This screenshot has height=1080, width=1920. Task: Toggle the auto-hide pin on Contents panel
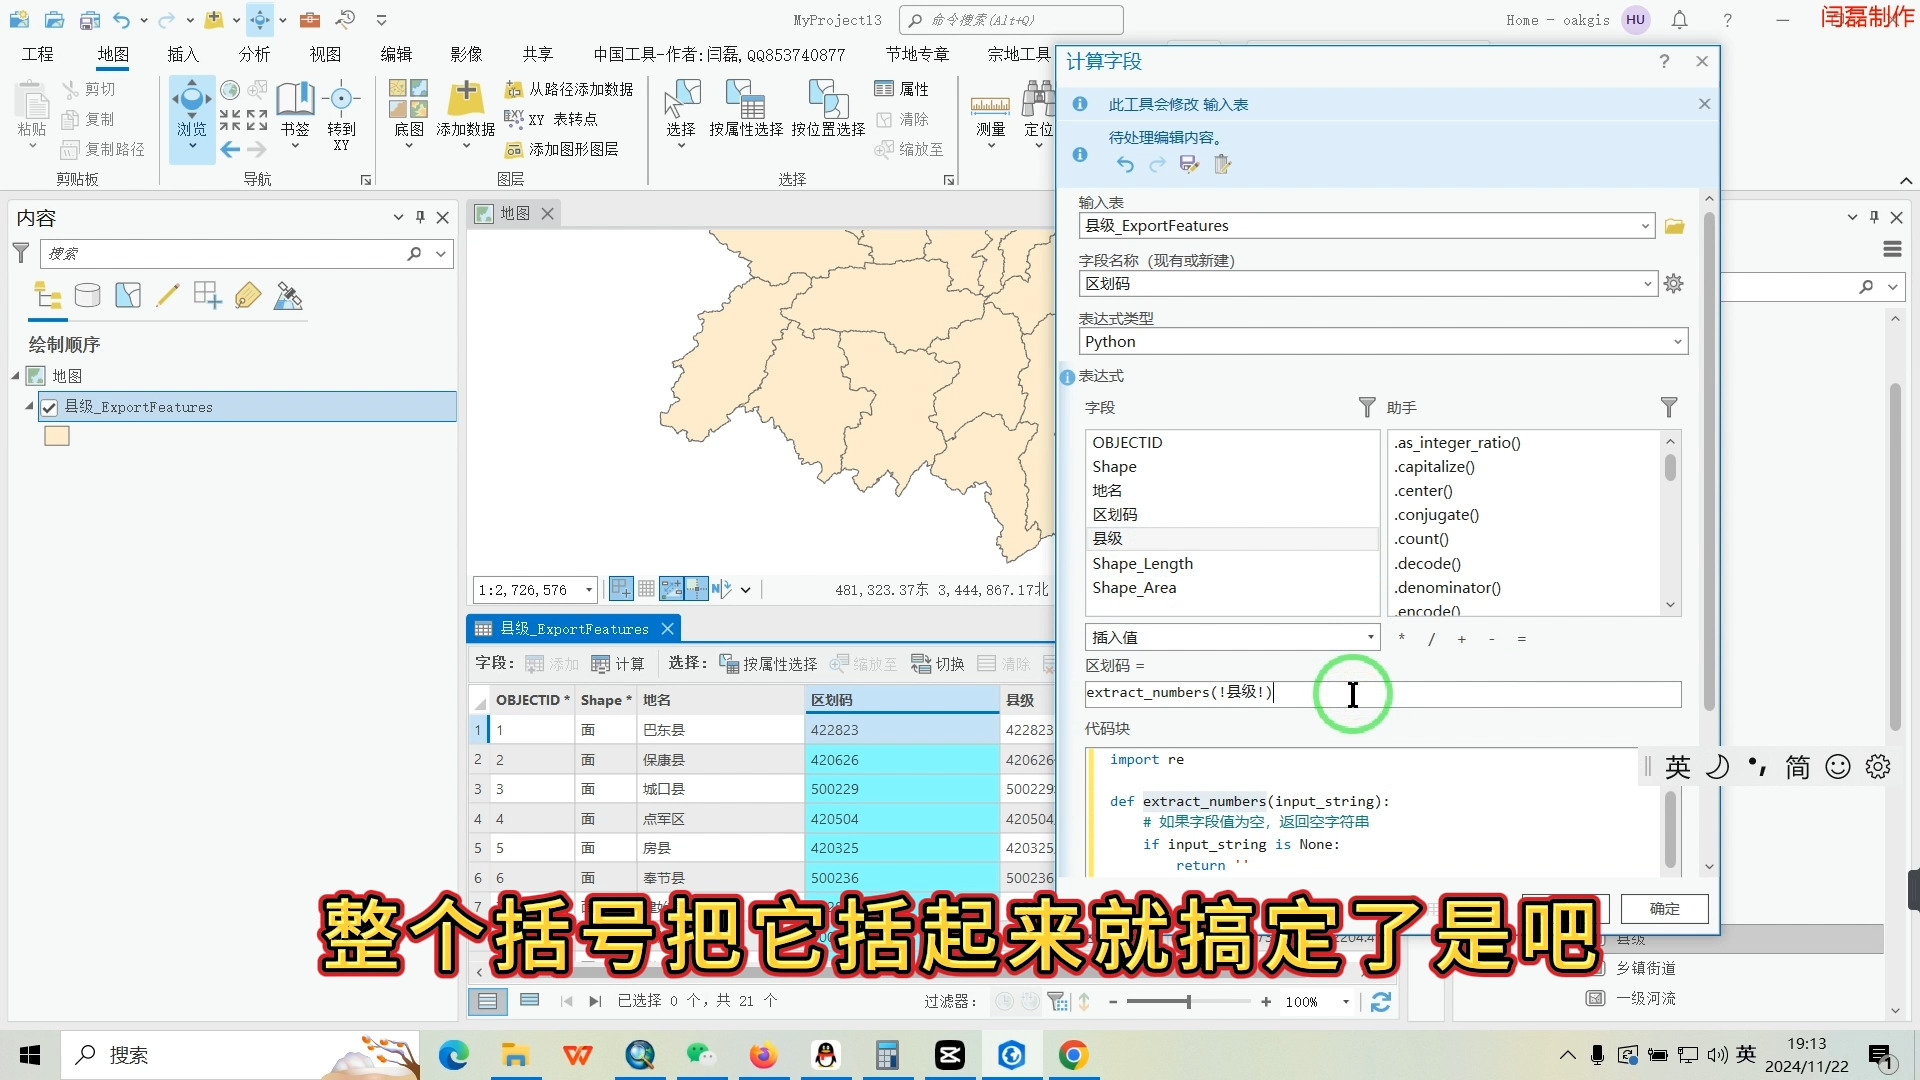pos(420,217)
